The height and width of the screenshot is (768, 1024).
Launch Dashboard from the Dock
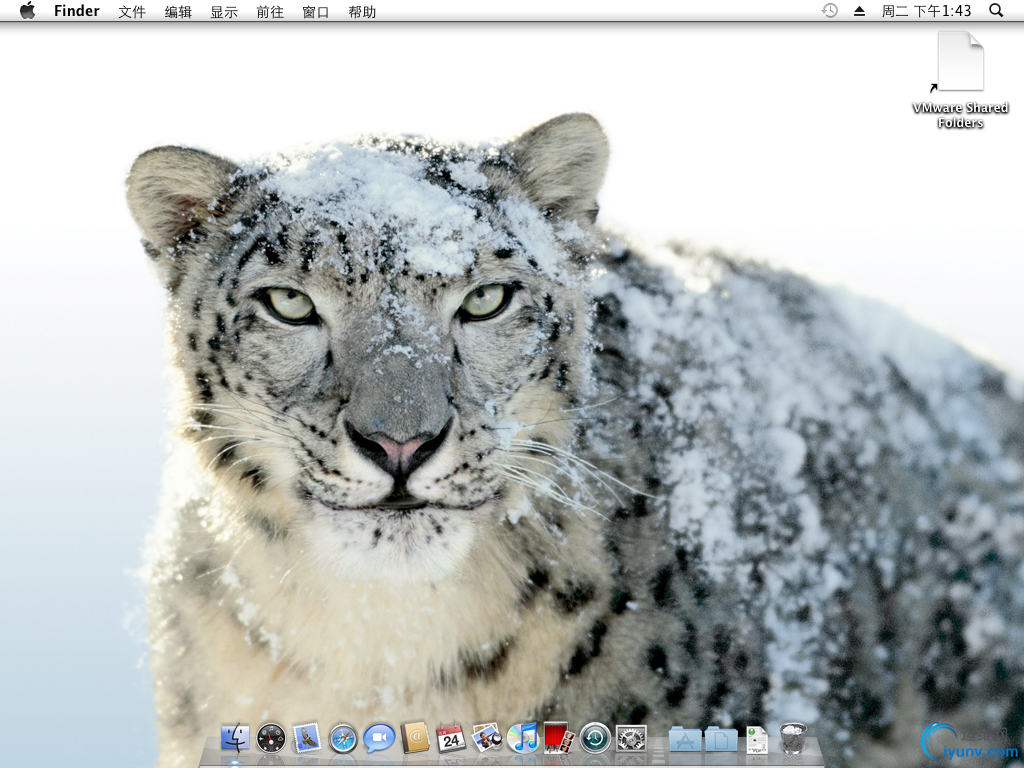click(x=271, y=739)
